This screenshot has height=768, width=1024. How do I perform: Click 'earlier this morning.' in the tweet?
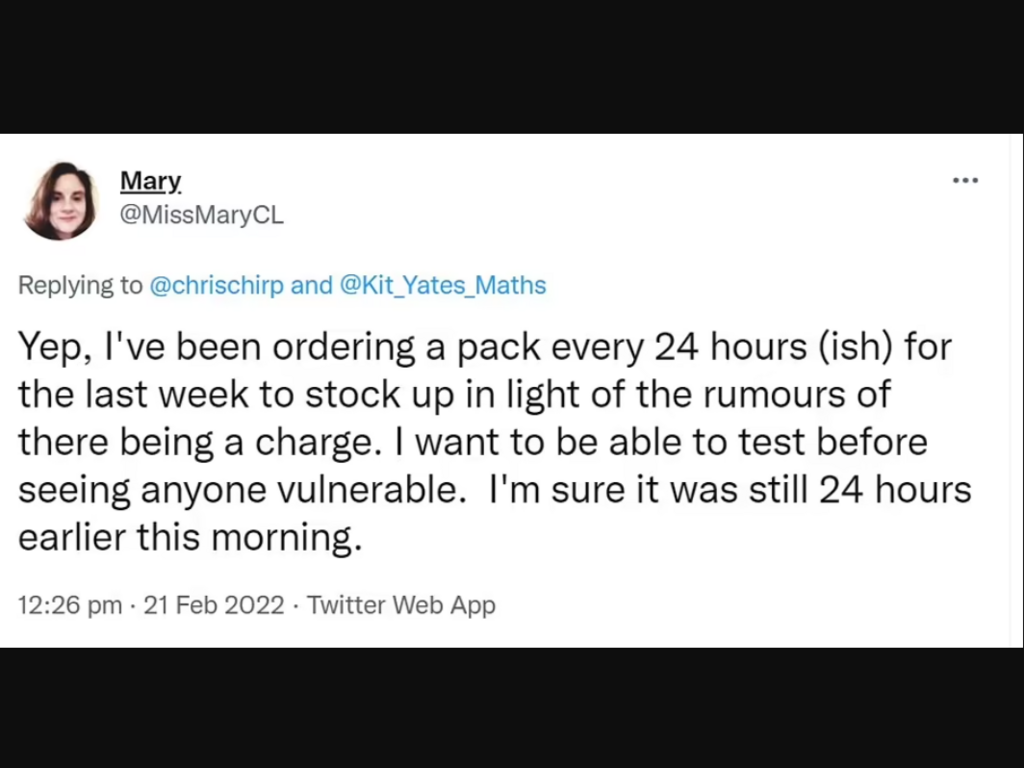click(190, 537)
